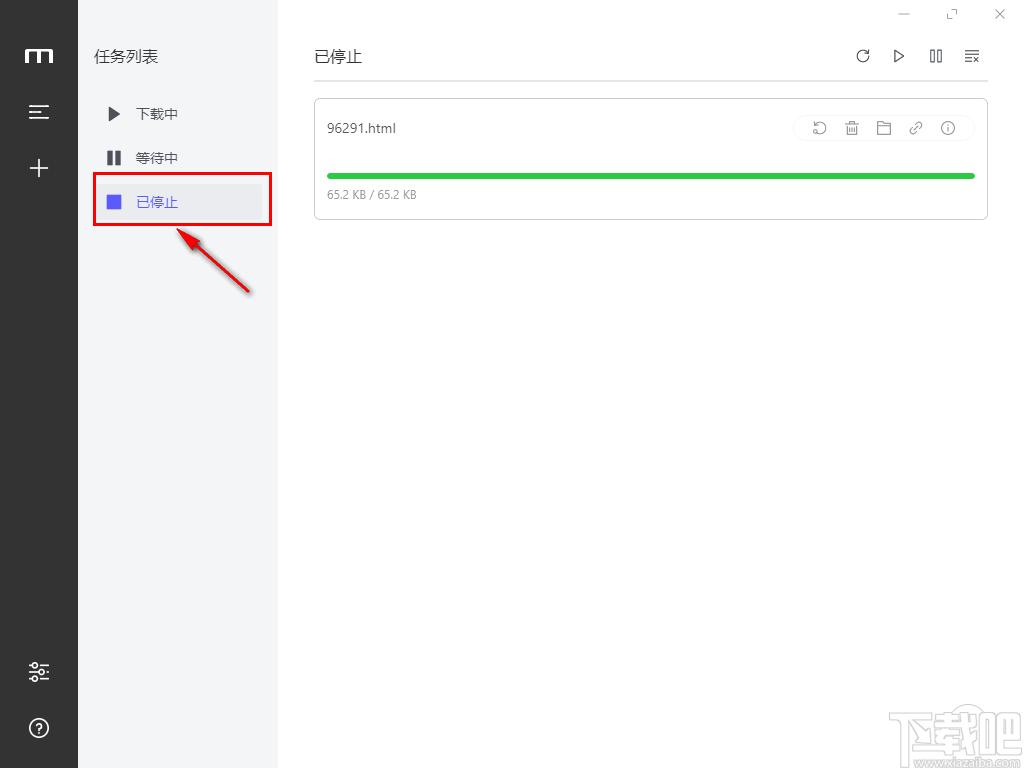Open the help question mark icon

(x=39, y=728)
